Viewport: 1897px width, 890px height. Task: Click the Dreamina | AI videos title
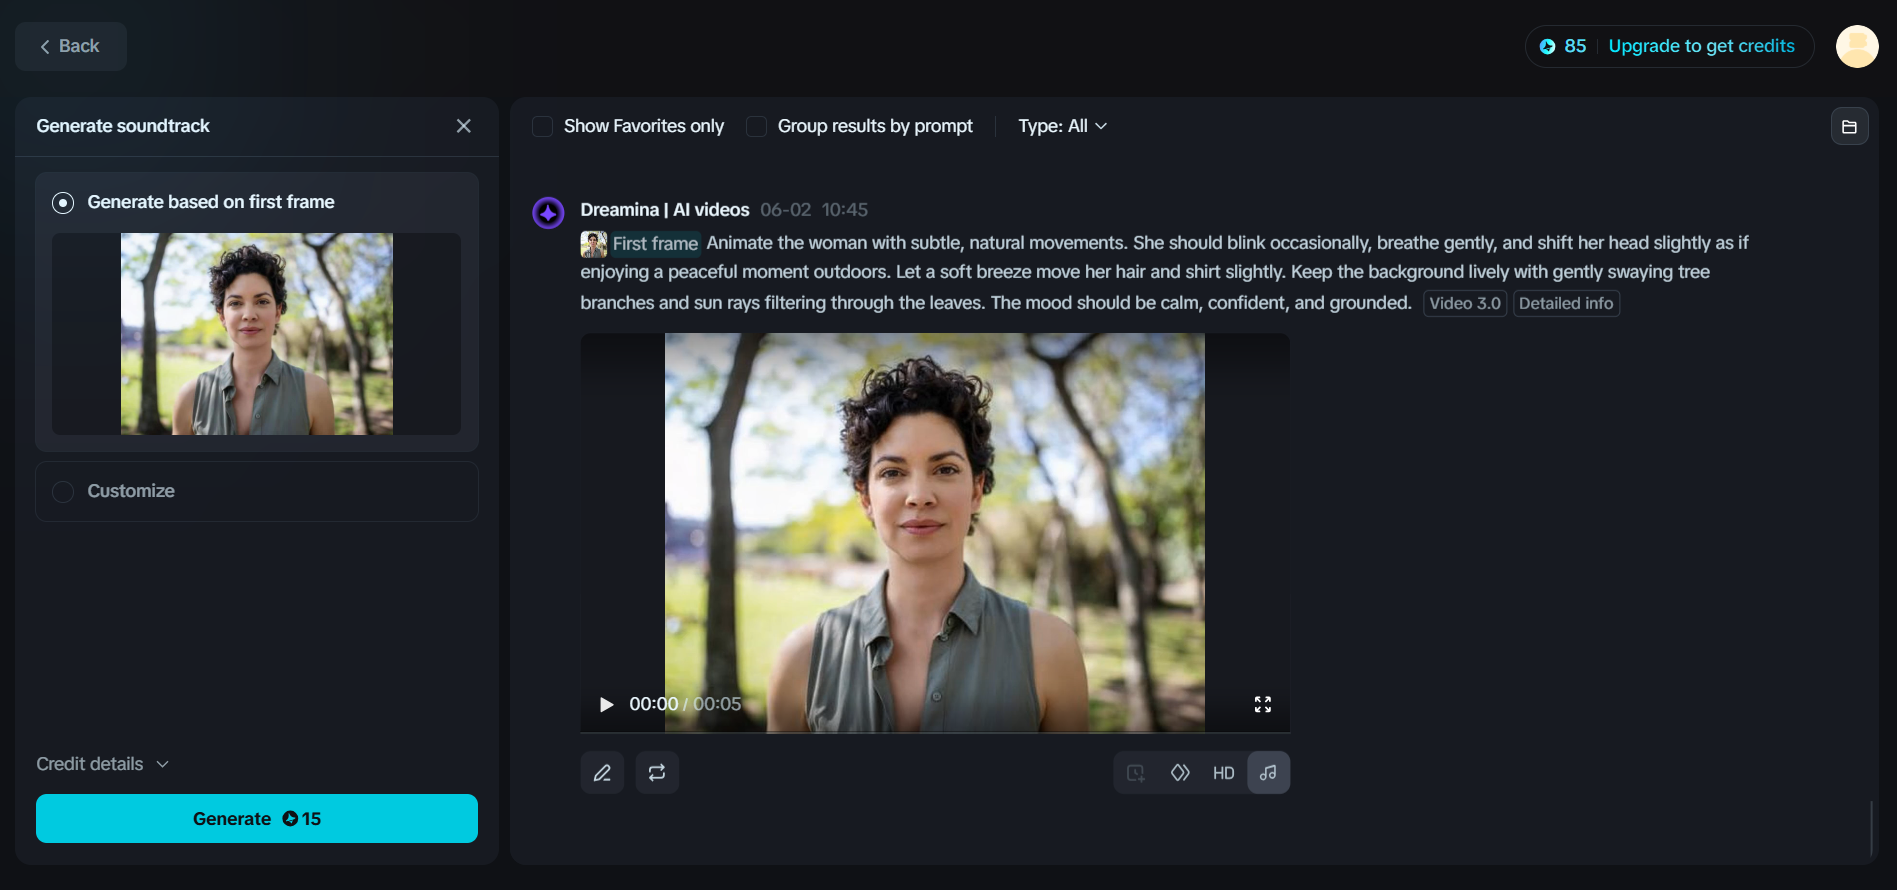pos(665,210)
